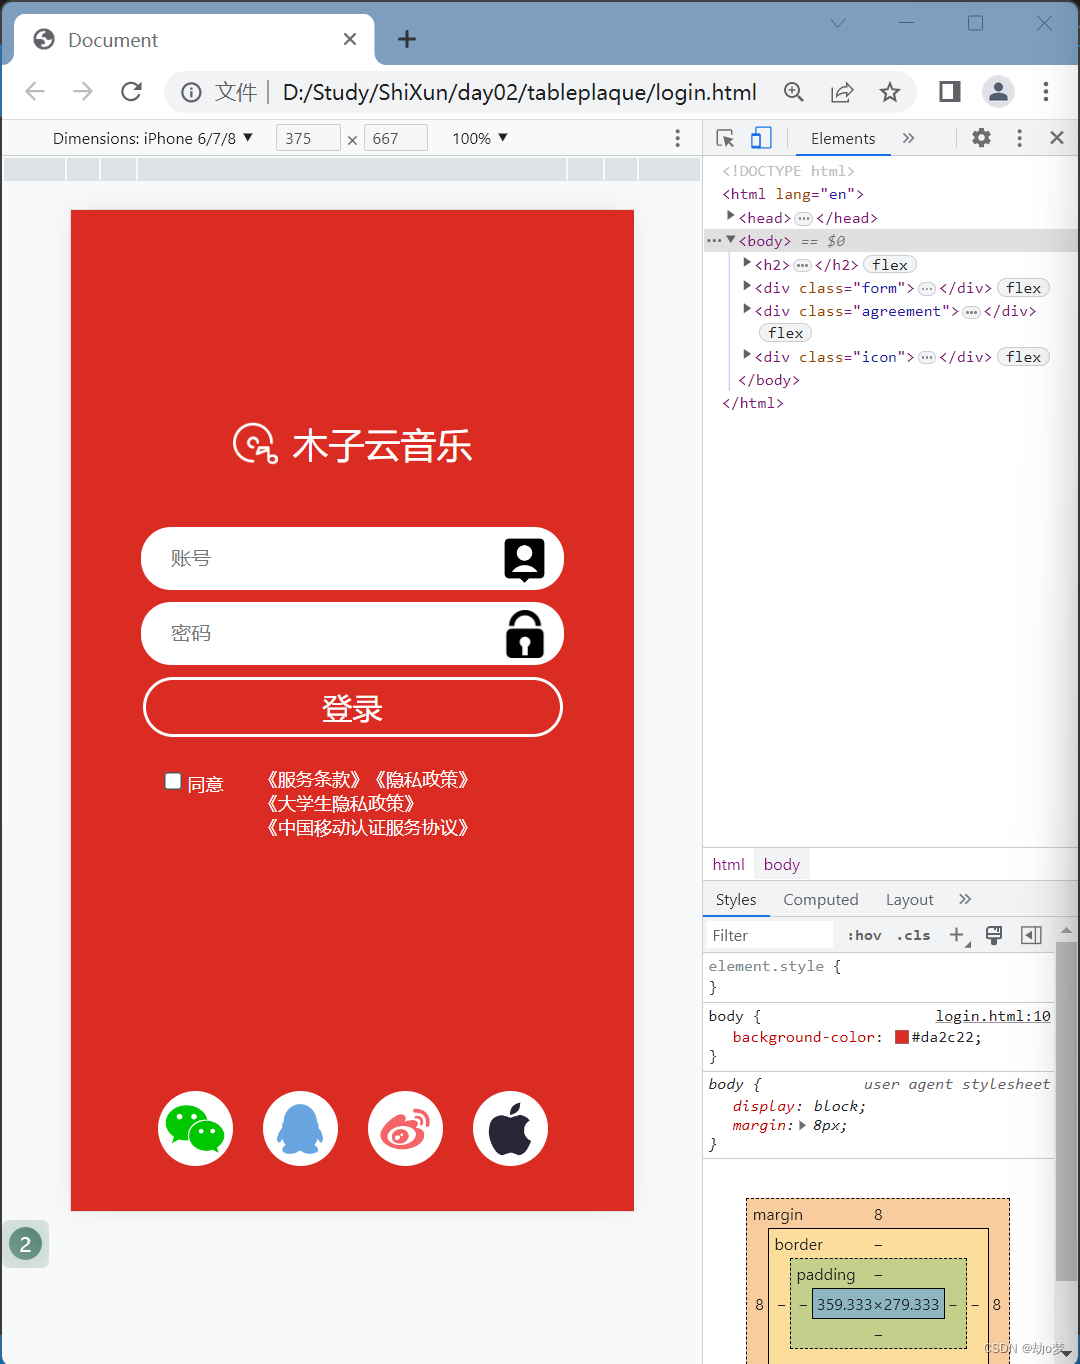Click the 登录 login button
The image size is (1080, 1364).
(x=352, y=707)
